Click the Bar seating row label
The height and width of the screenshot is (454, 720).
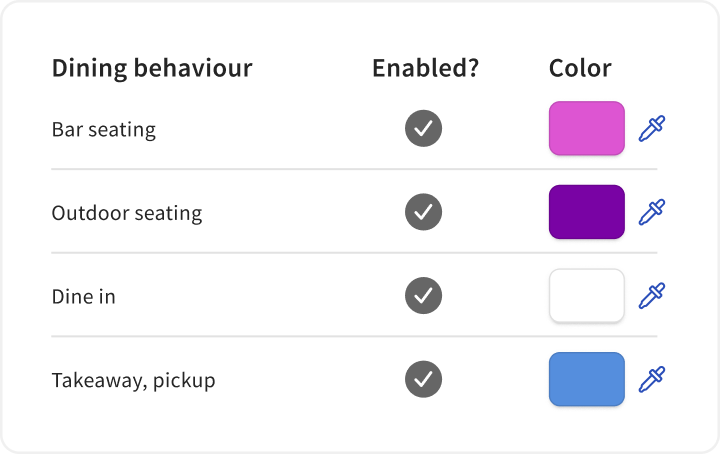104,130
